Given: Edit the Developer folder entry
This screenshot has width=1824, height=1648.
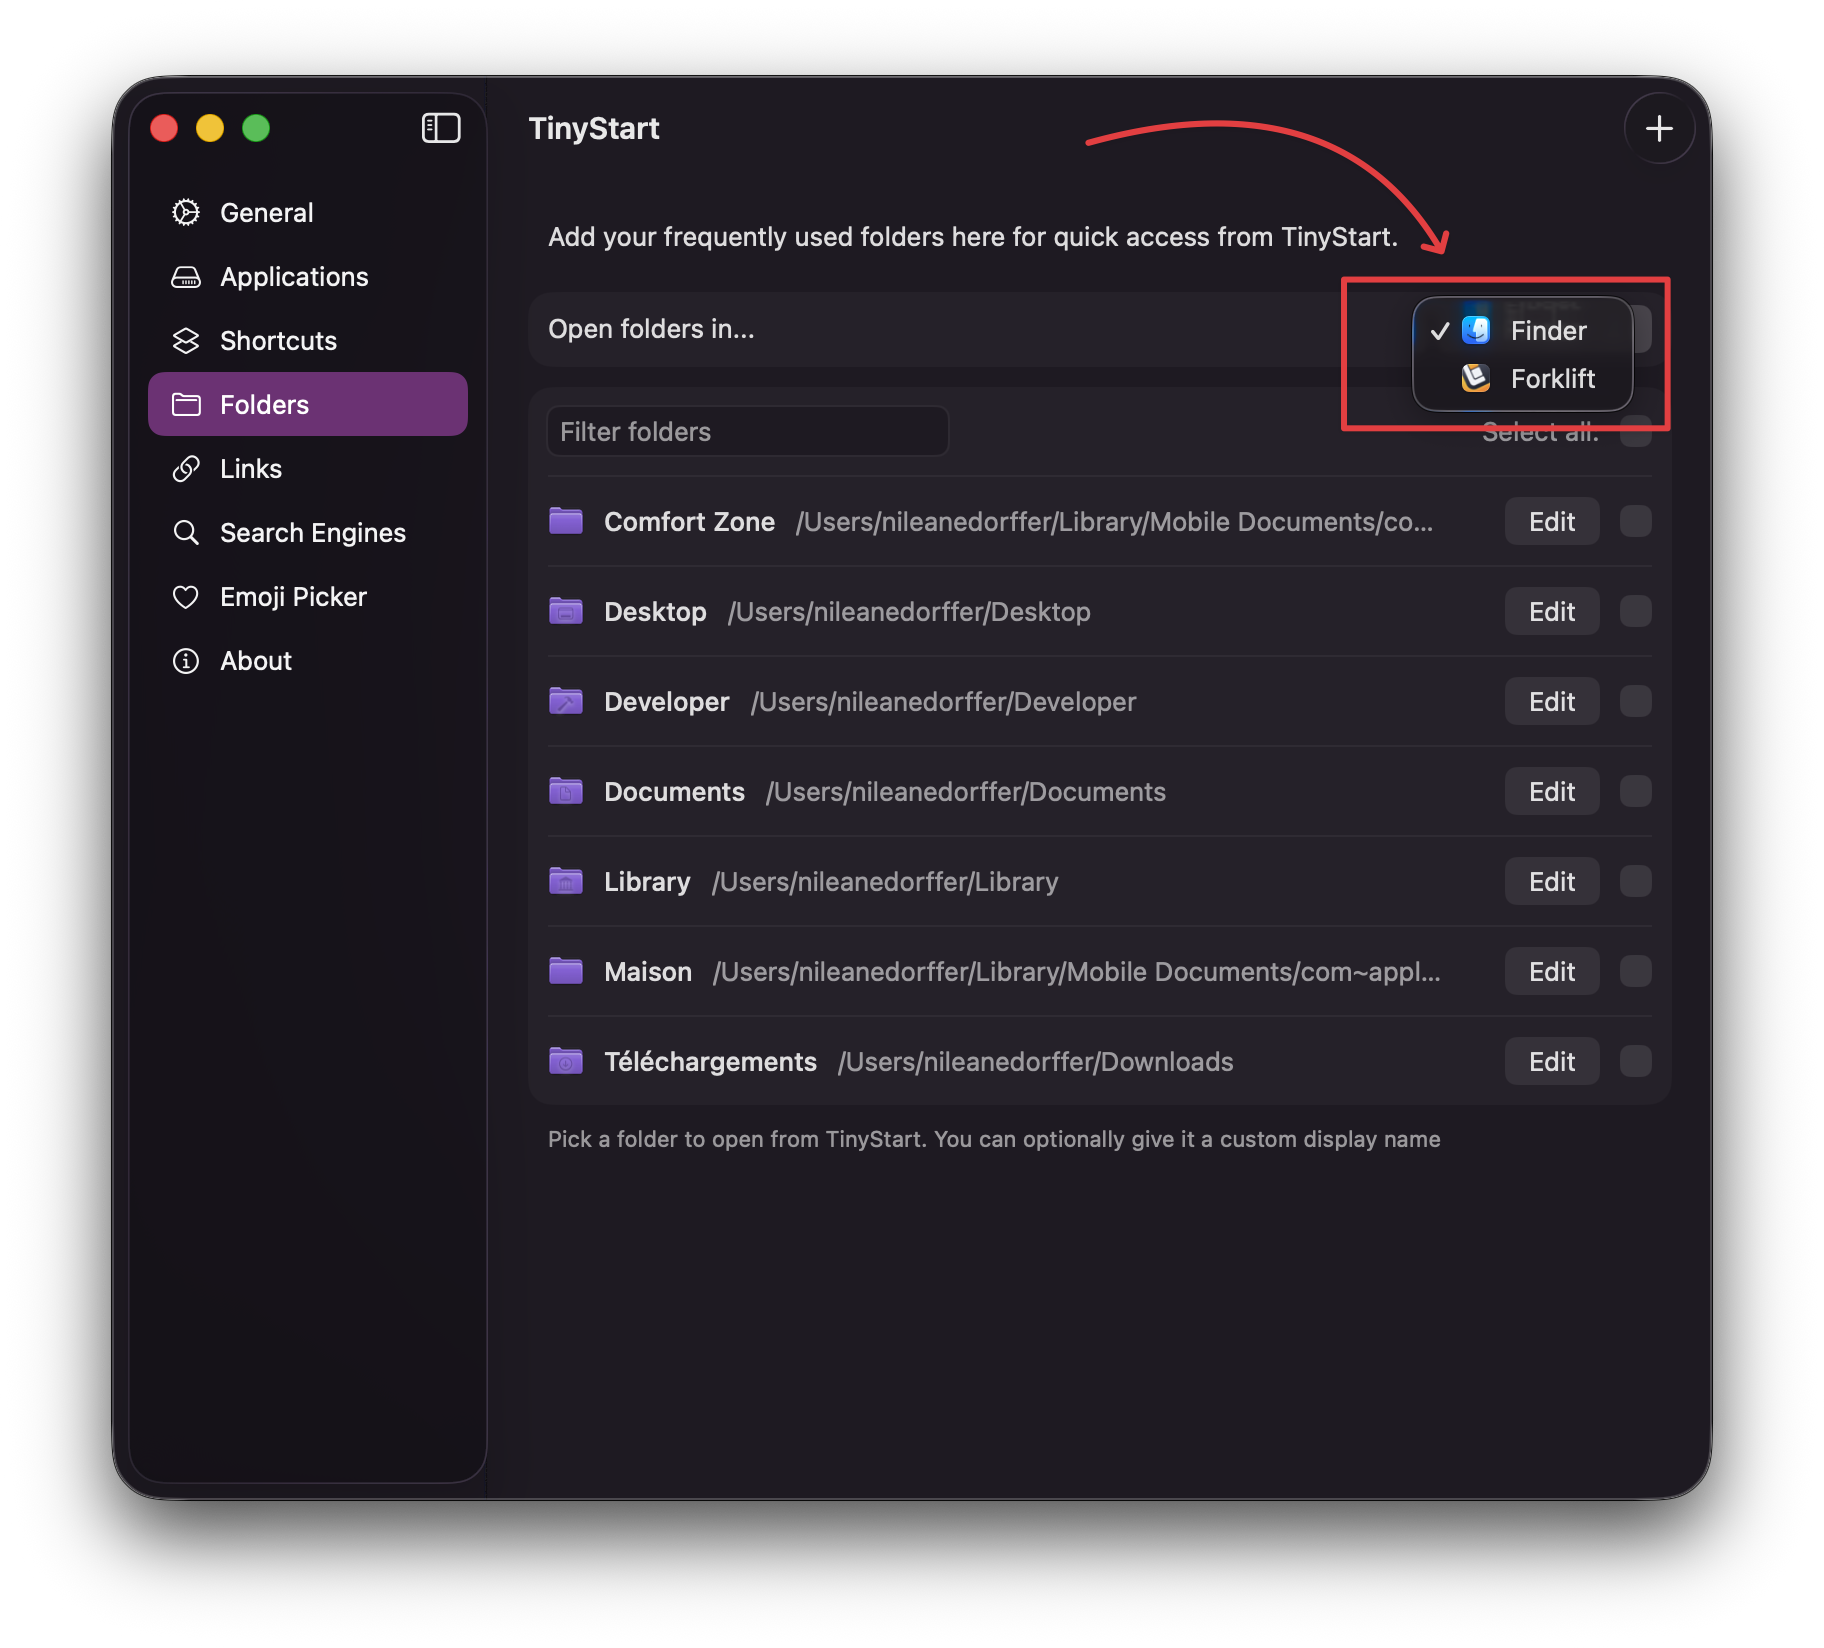Looking at the screenshot, I should (1552, 701).
